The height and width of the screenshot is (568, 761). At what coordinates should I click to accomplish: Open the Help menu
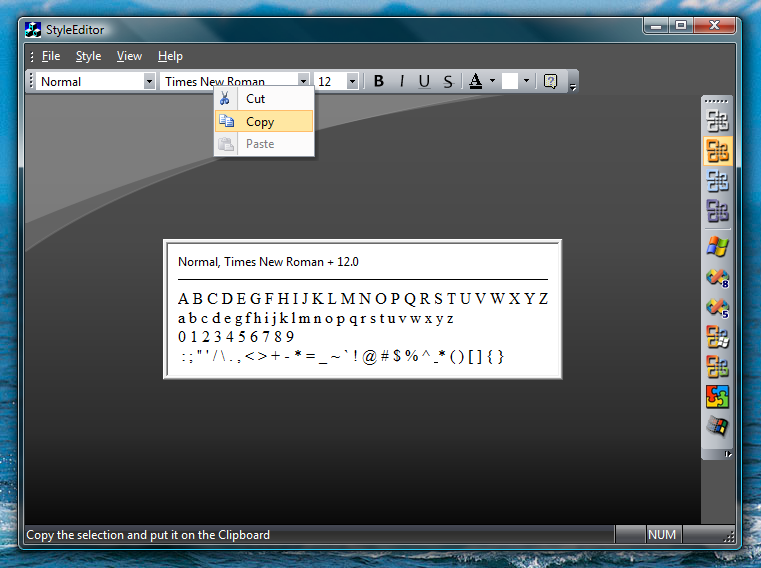click(x=170, y=56)
